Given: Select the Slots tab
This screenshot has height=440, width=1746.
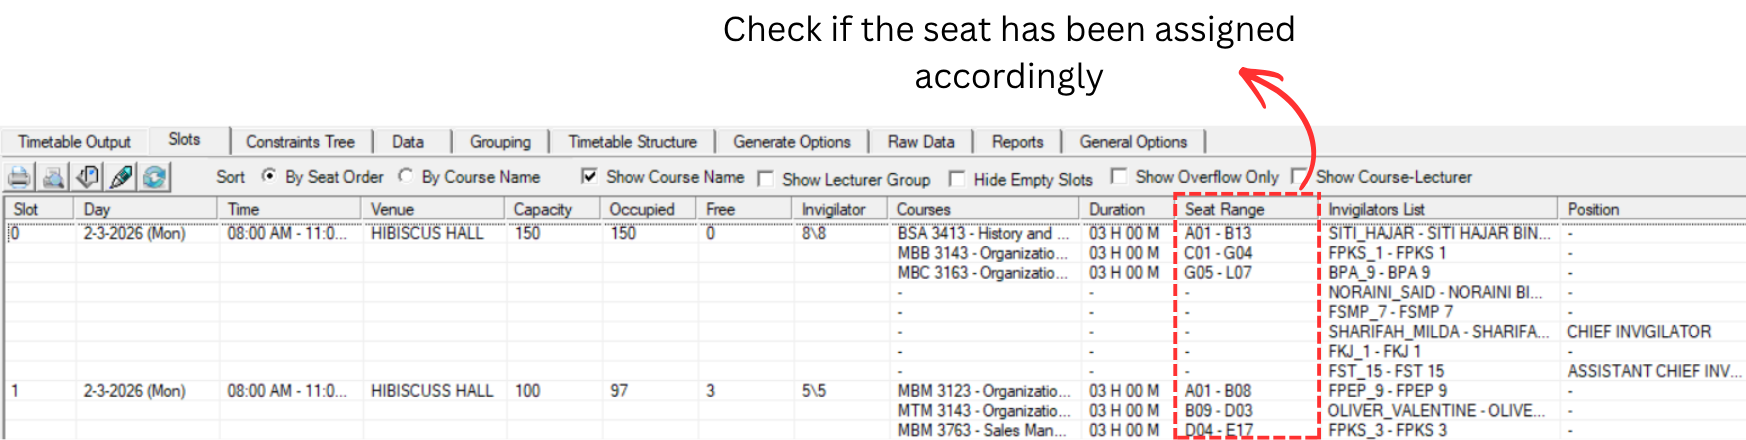Looking at the screenshot, I should click(184, 139).
